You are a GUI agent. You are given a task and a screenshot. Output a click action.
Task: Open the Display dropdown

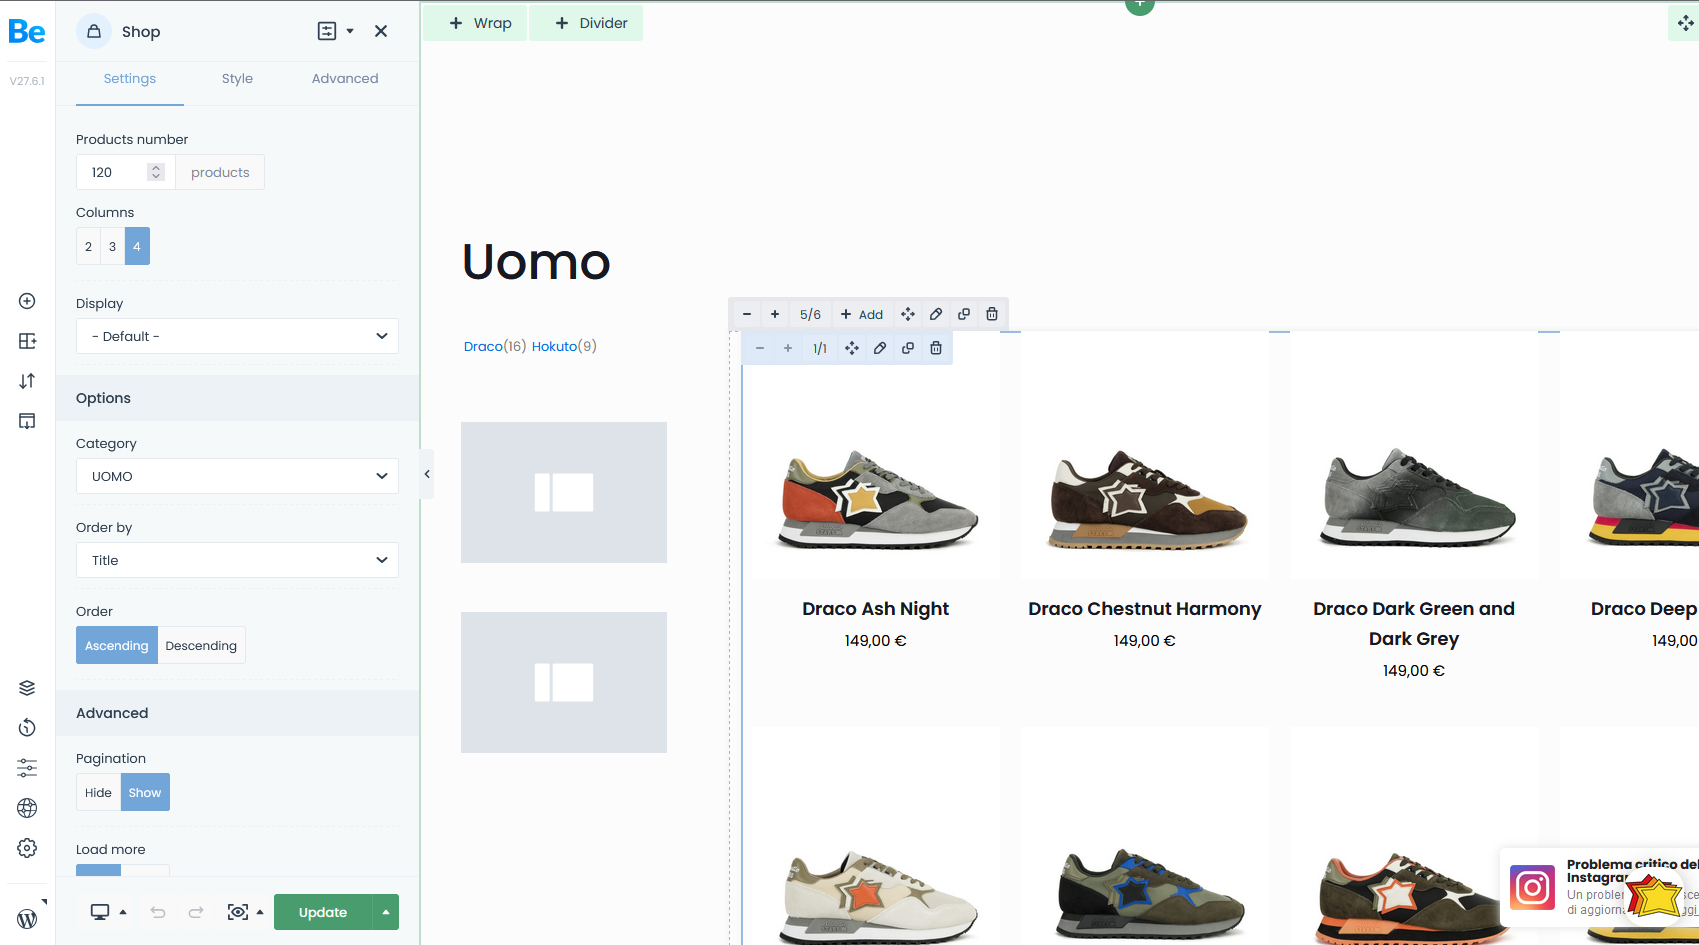237,336
